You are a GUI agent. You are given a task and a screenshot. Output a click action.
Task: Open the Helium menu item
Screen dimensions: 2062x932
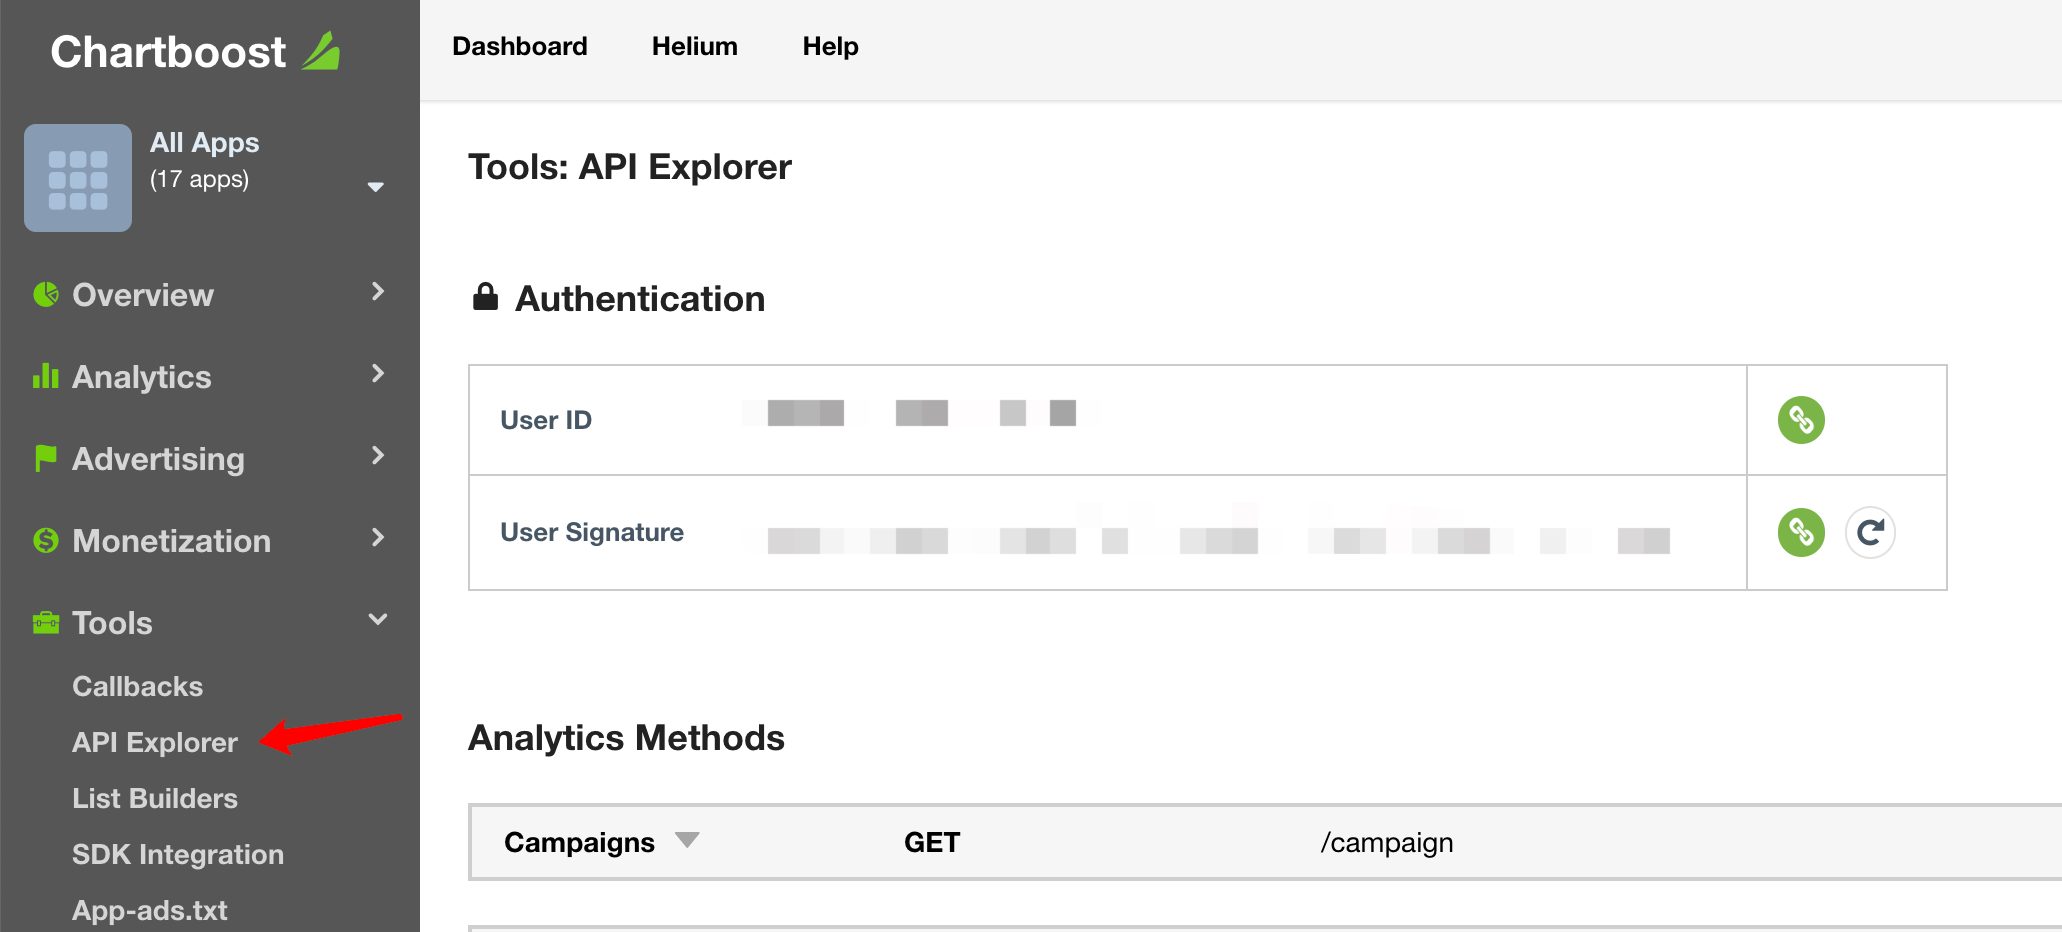coord(694,46)
